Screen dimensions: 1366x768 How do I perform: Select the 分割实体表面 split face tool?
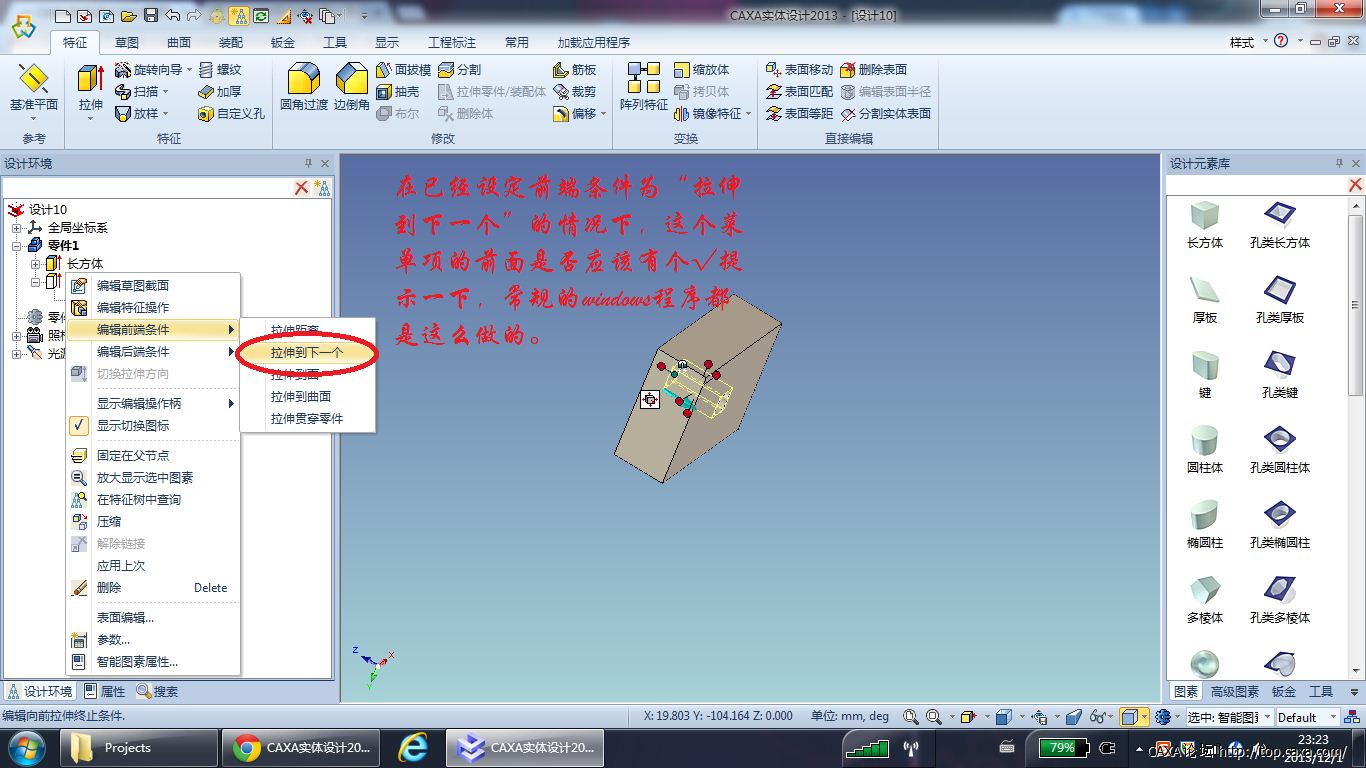click(886, 114)
